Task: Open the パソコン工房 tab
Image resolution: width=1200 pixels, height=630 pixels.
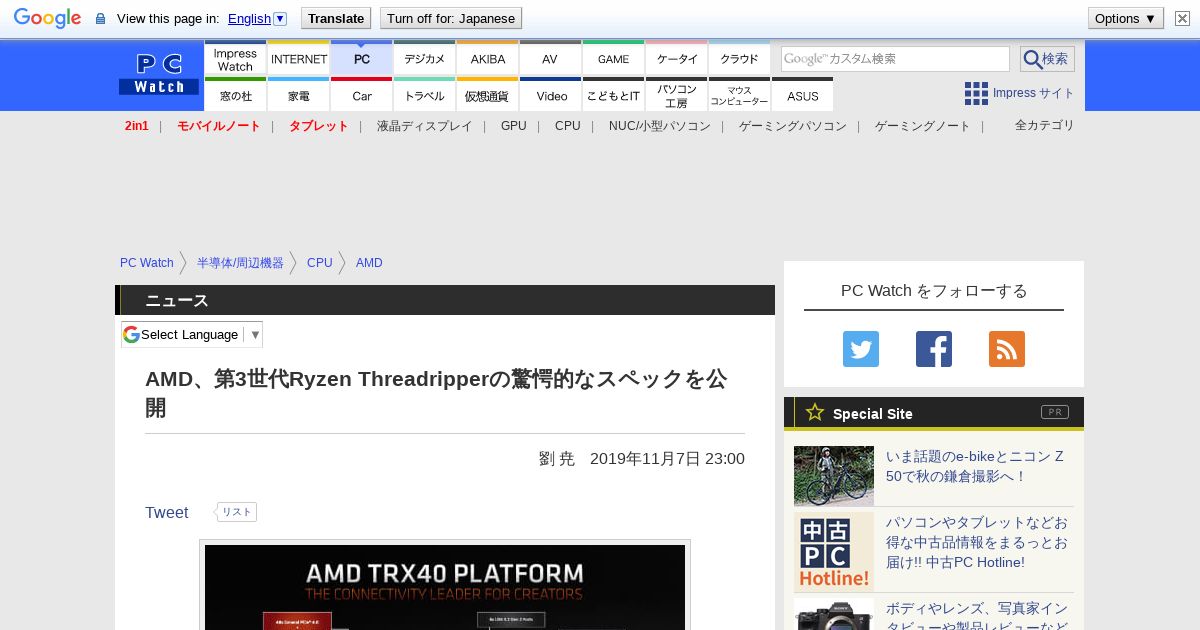Action: tap(677, 95)
